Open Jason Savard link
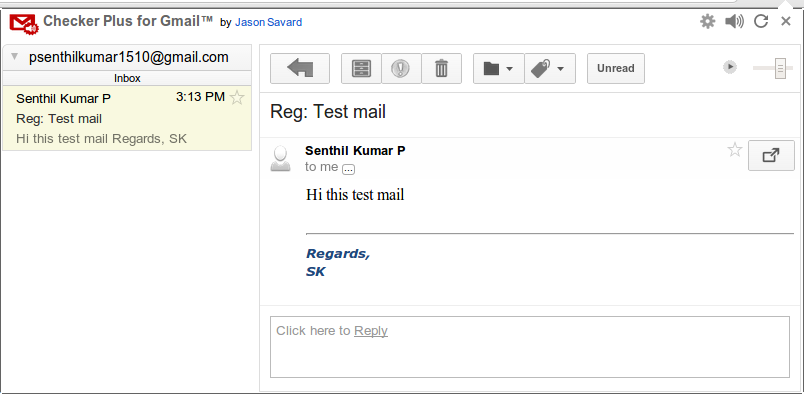This screenshot has width=804, height=394. (x=268, y=23)
